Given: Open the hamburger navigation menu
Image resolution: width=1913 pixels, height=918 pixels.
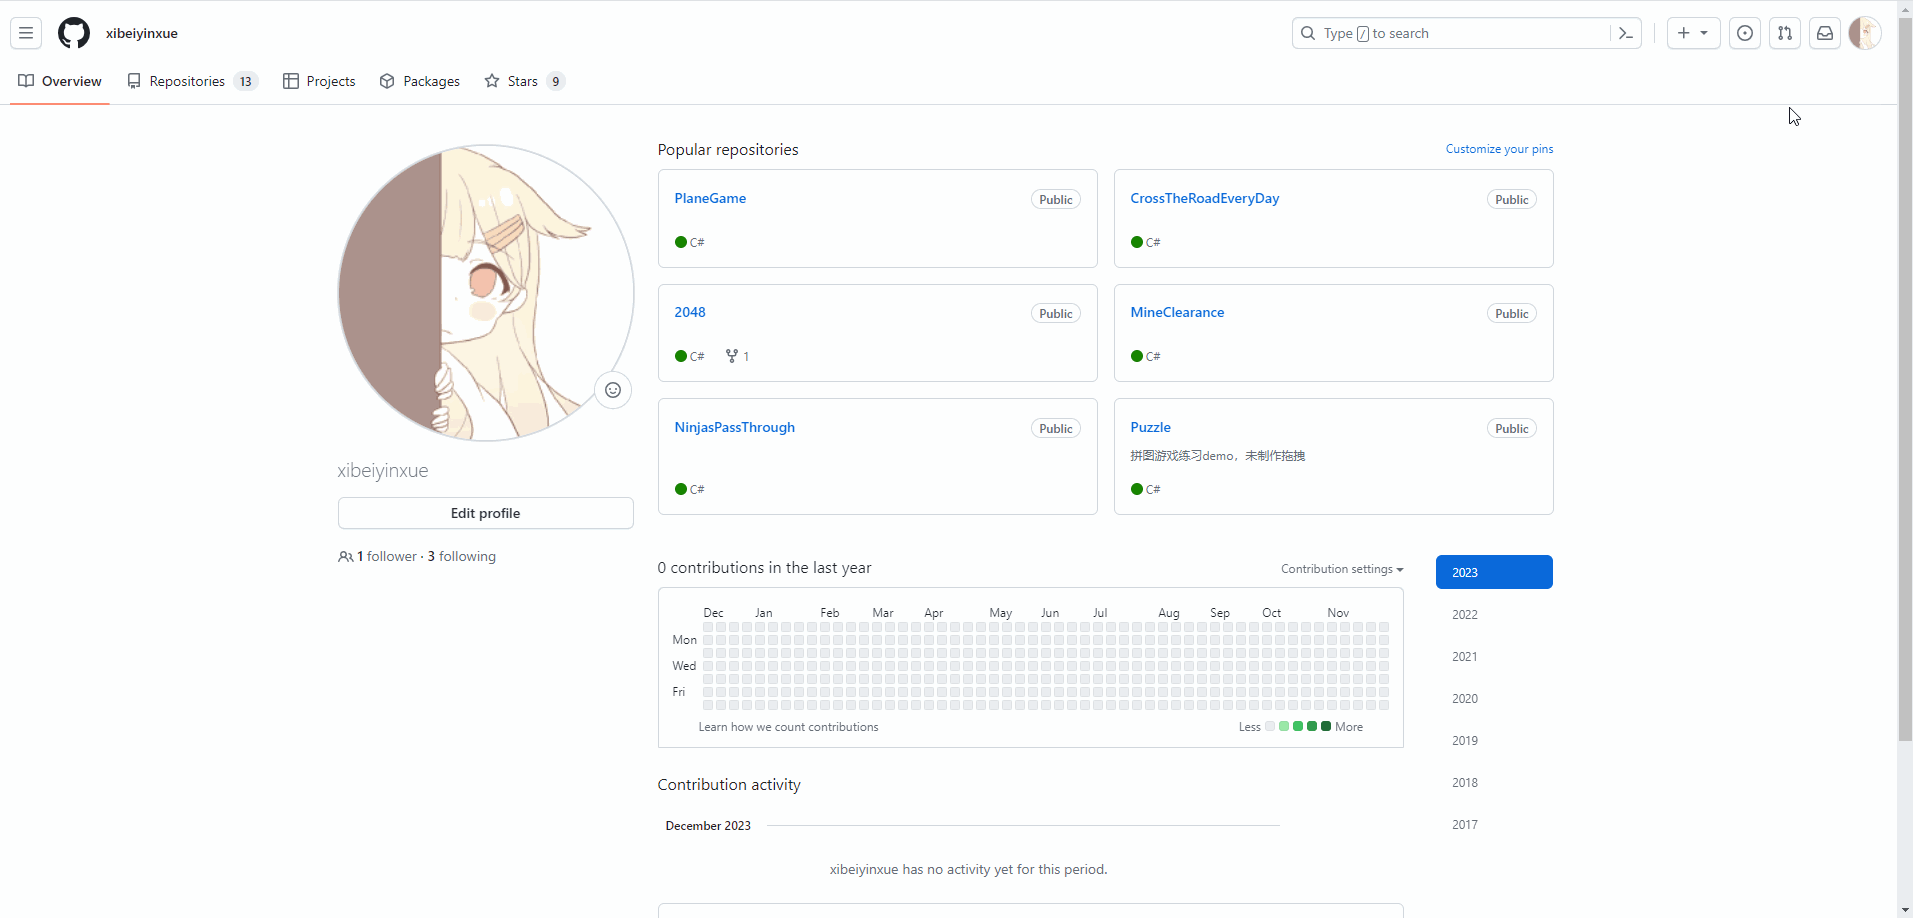Looking at the screenshot, I should coord(26,33).
